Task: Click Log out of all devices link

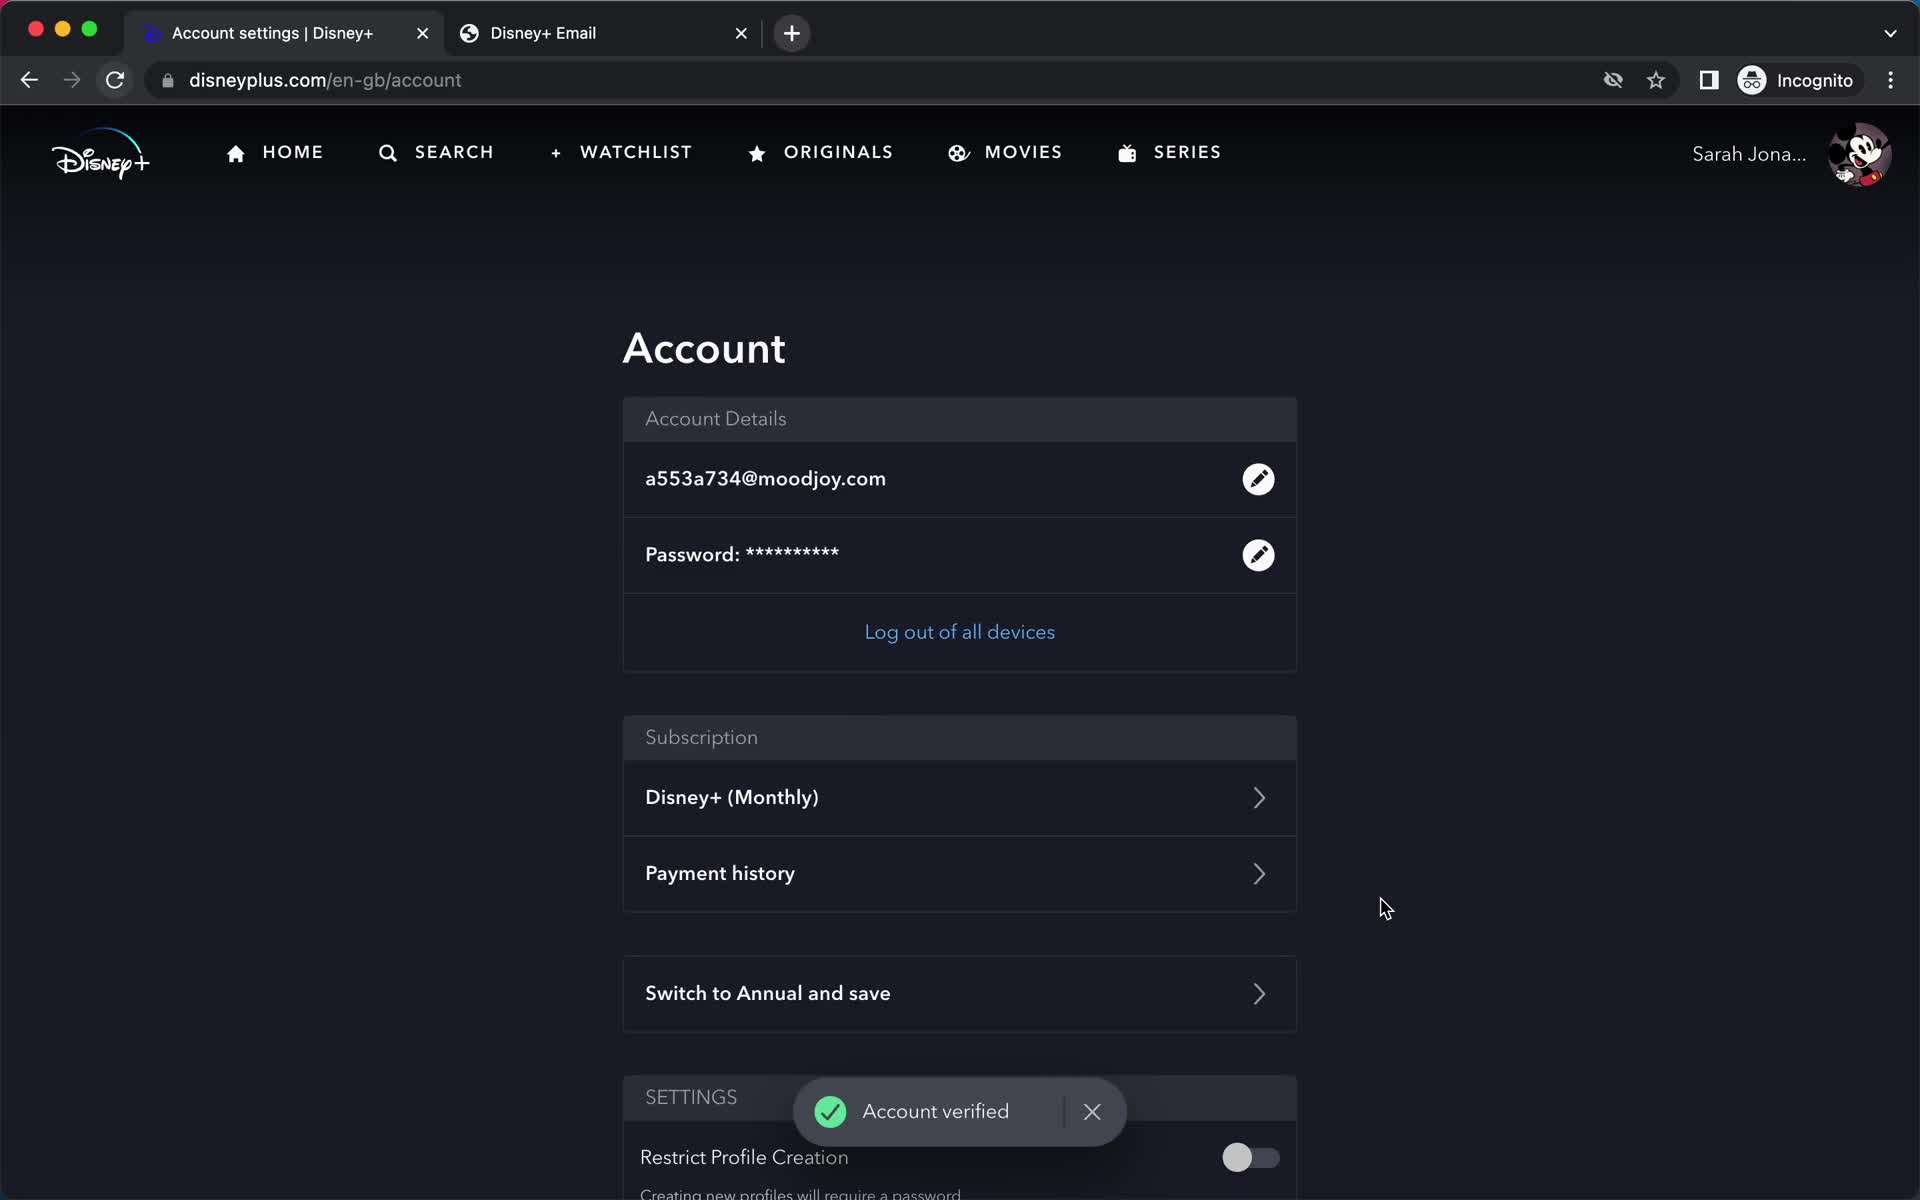Action: click(959, 632)
